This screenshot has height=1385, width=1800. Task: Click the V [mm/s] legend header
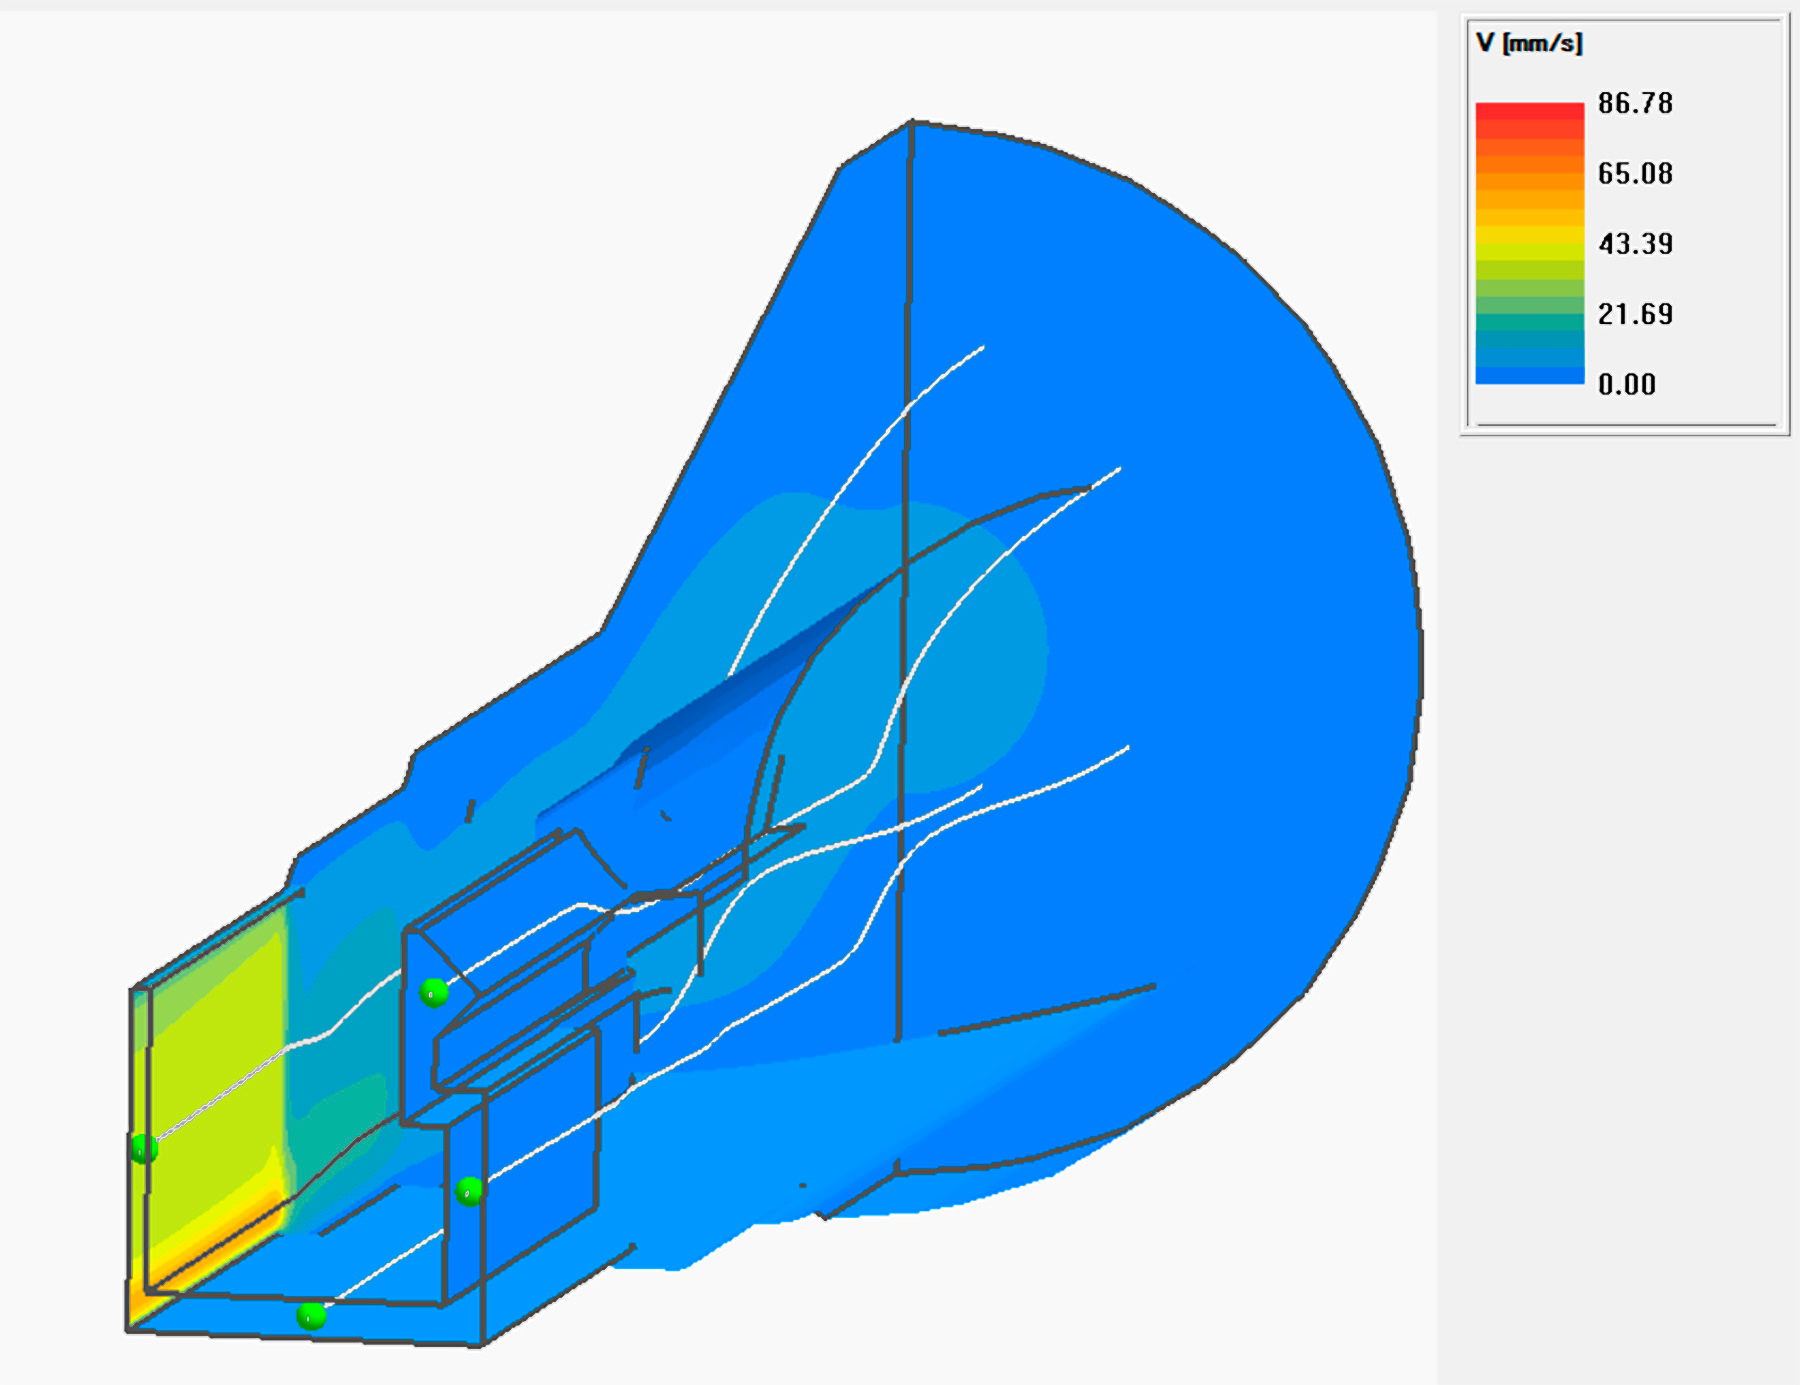click(1529, 42)
